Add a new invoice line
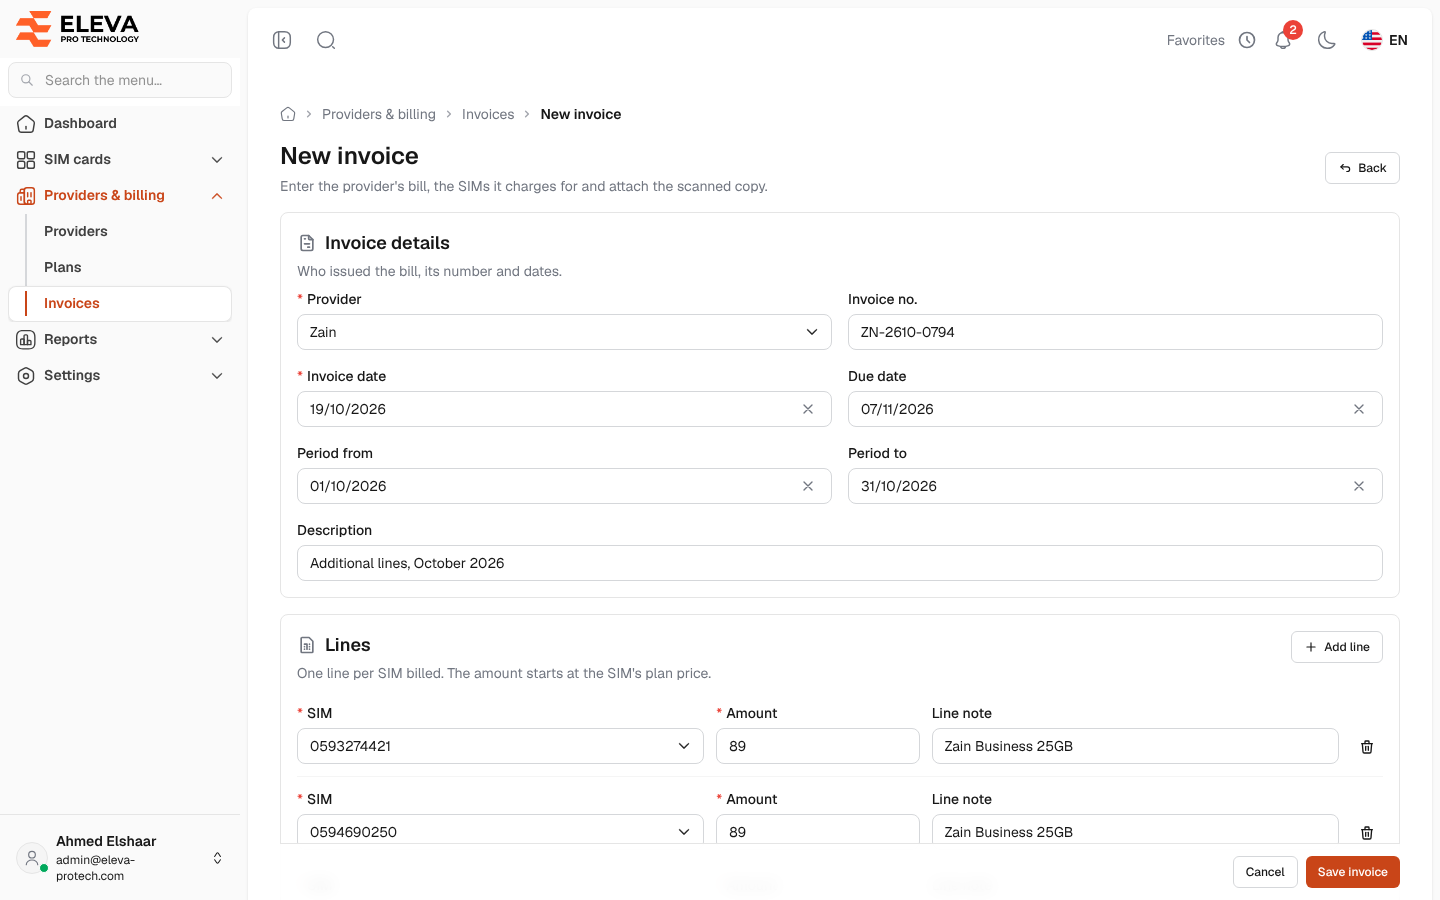Screen dimensions: 1440x900 pos(1337,647)
